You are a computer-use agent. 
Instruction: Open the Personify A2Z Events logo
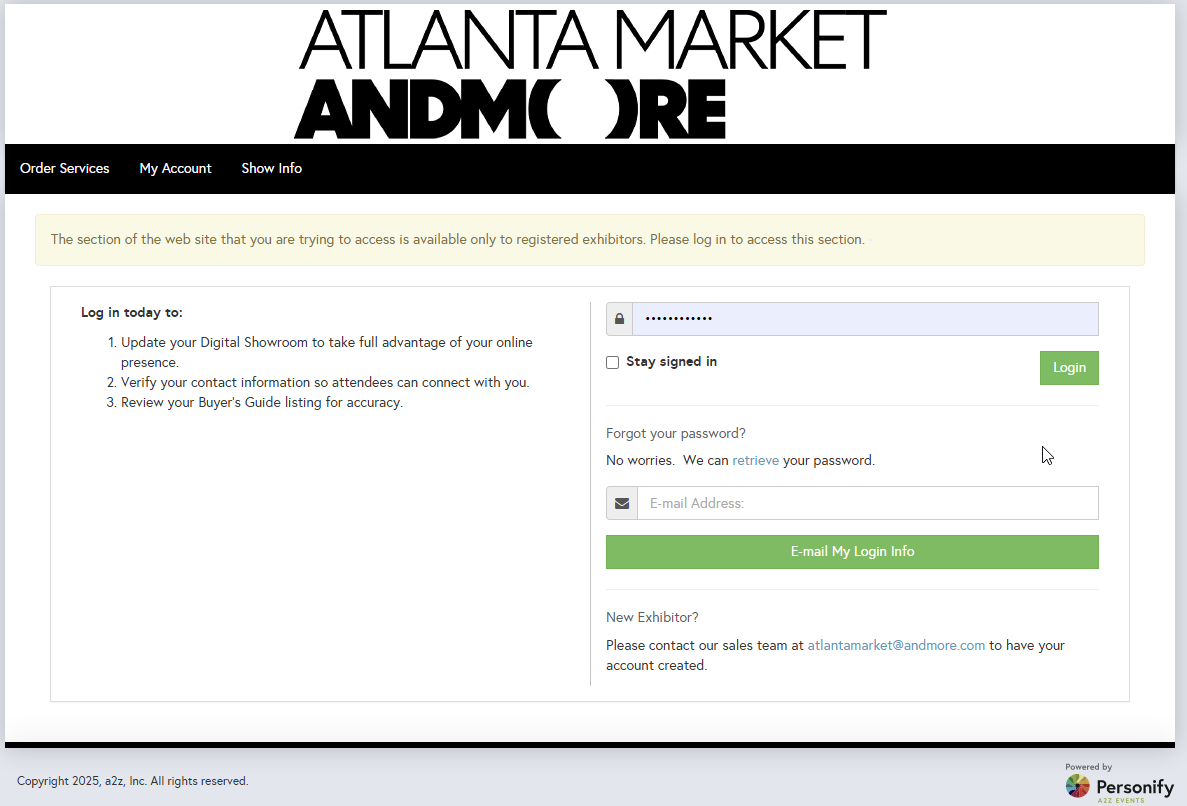click(1120, 786)
